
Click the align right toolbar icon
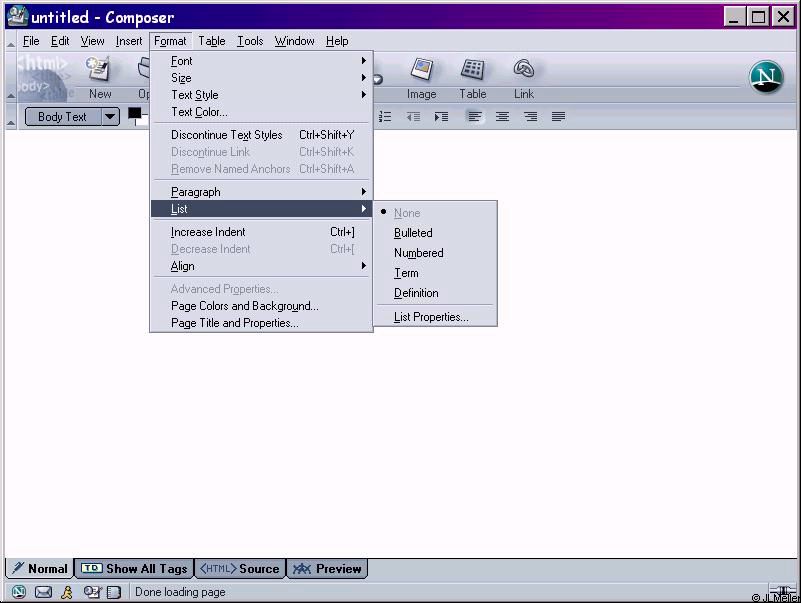click(x=531, y=117)
